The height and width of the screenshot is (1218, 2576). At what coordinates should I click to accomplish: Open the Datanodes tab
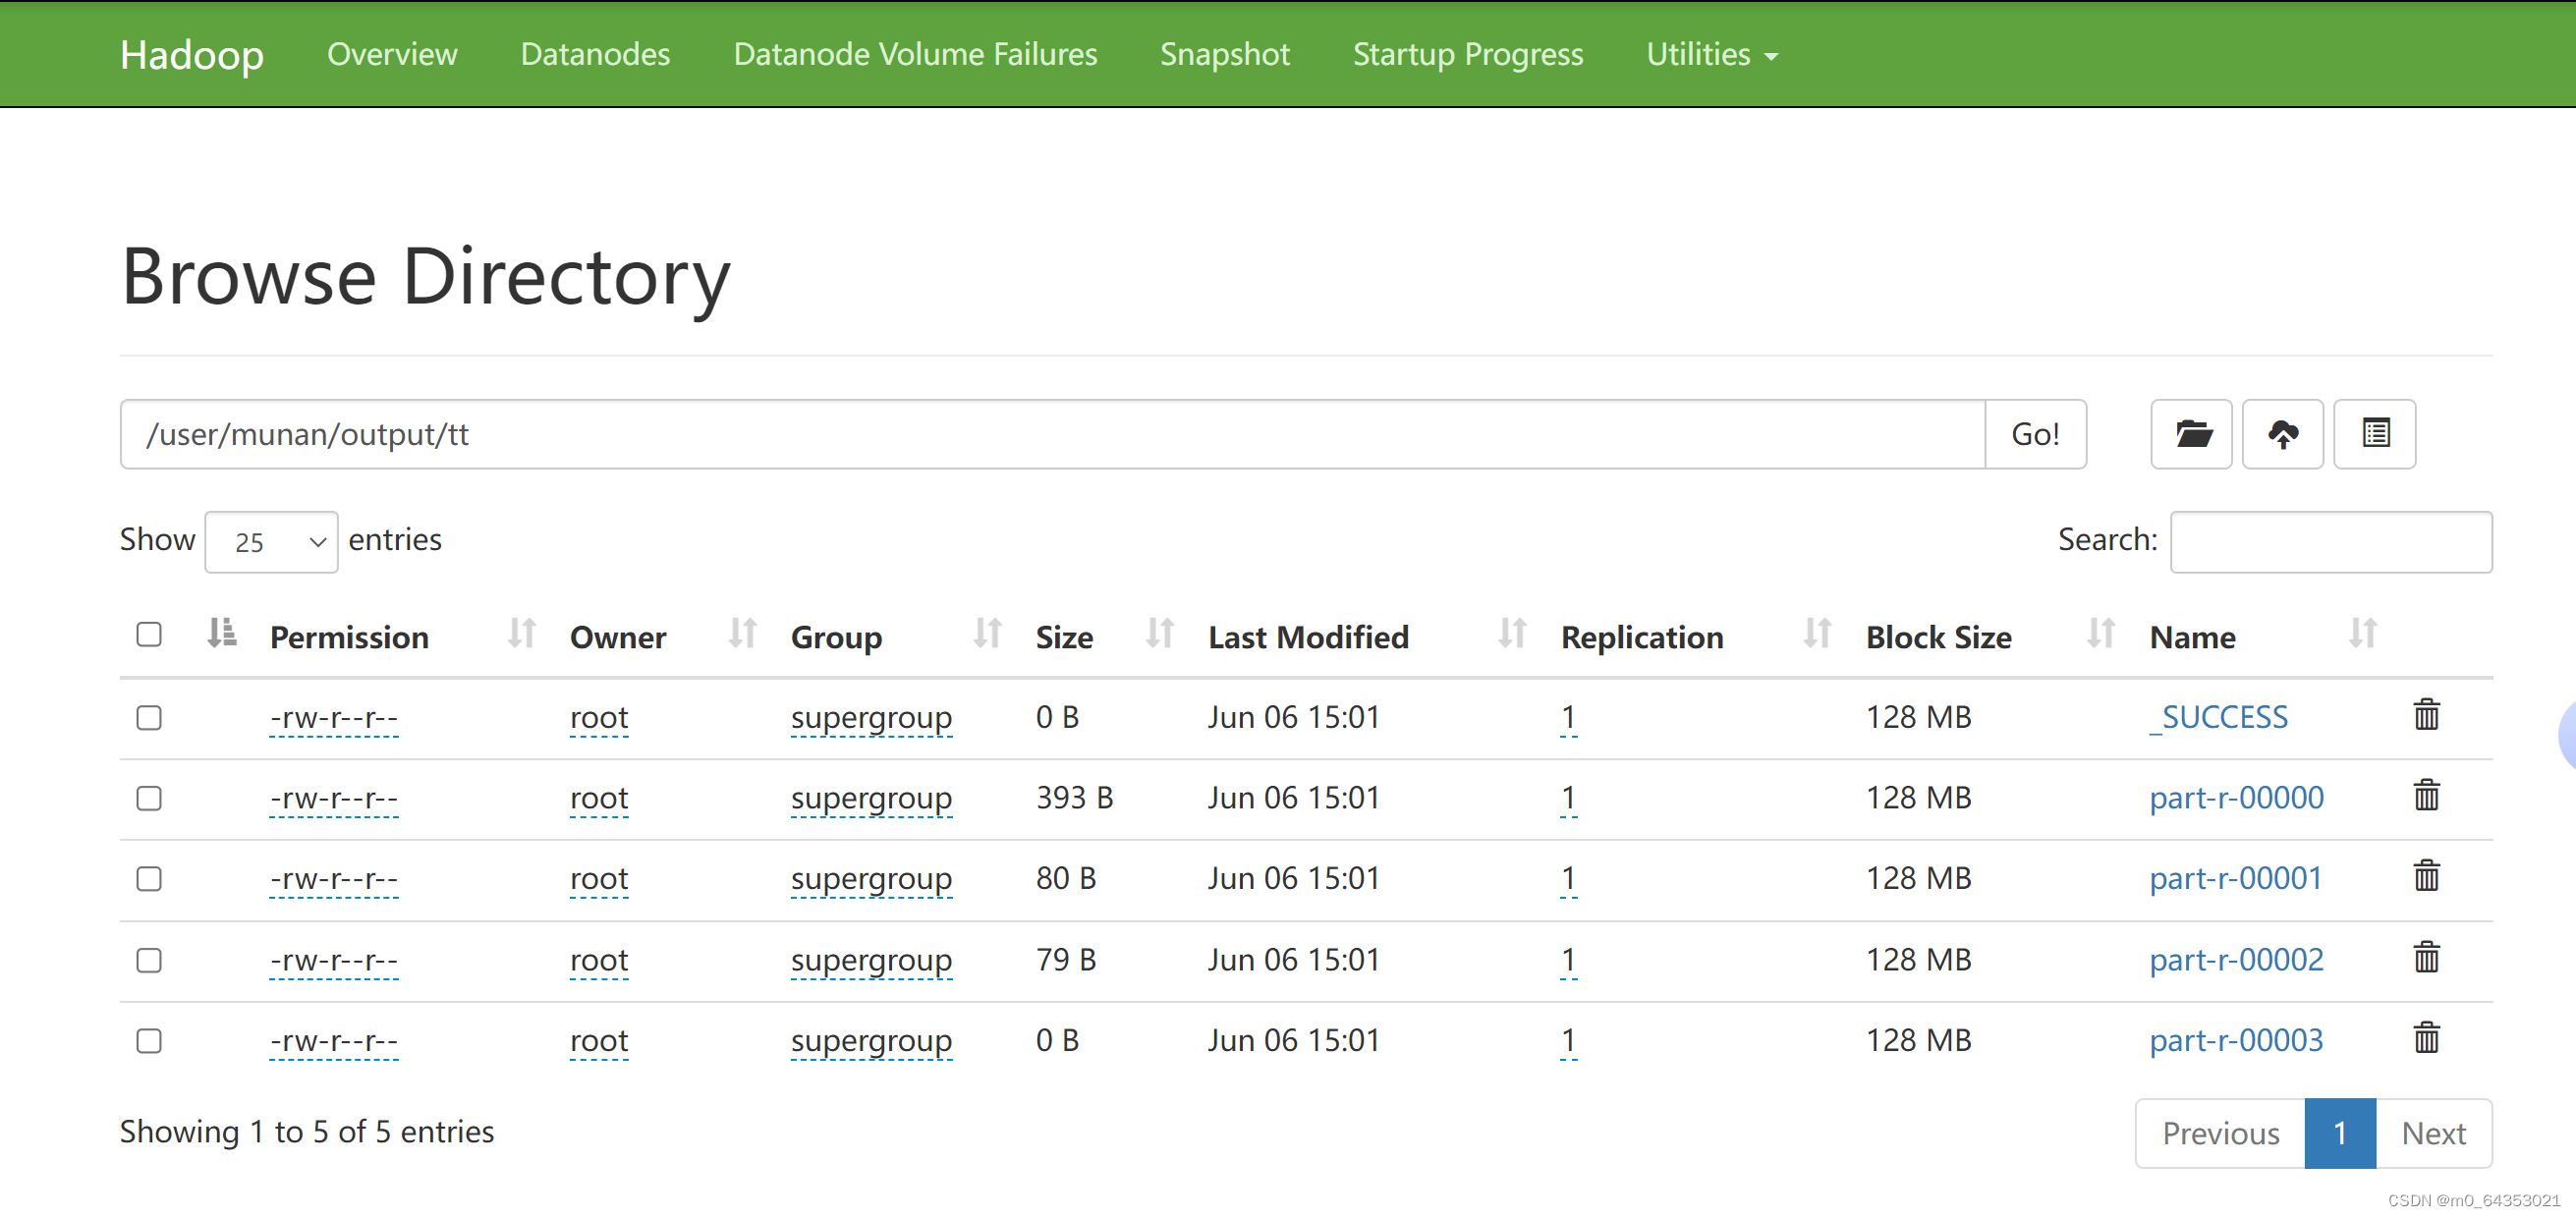595,54
